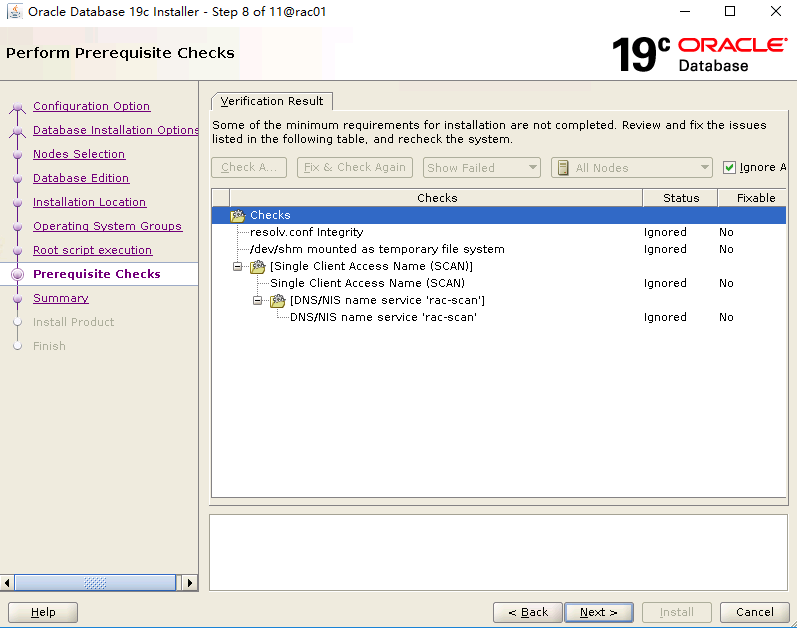Click the DNS/NIS name service group folder icon

(x=278, y=301)
